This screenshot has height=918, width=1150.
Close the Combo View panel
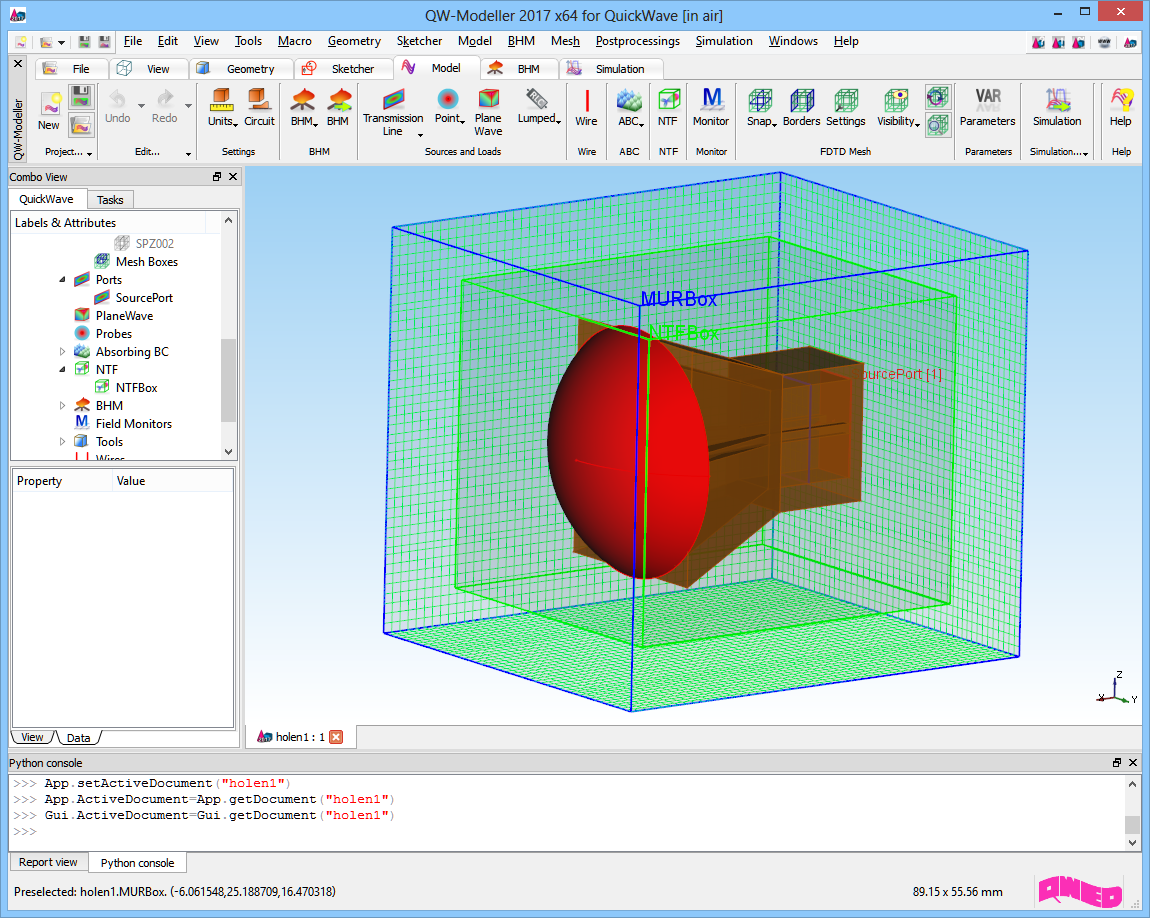(x=233, y=177)
